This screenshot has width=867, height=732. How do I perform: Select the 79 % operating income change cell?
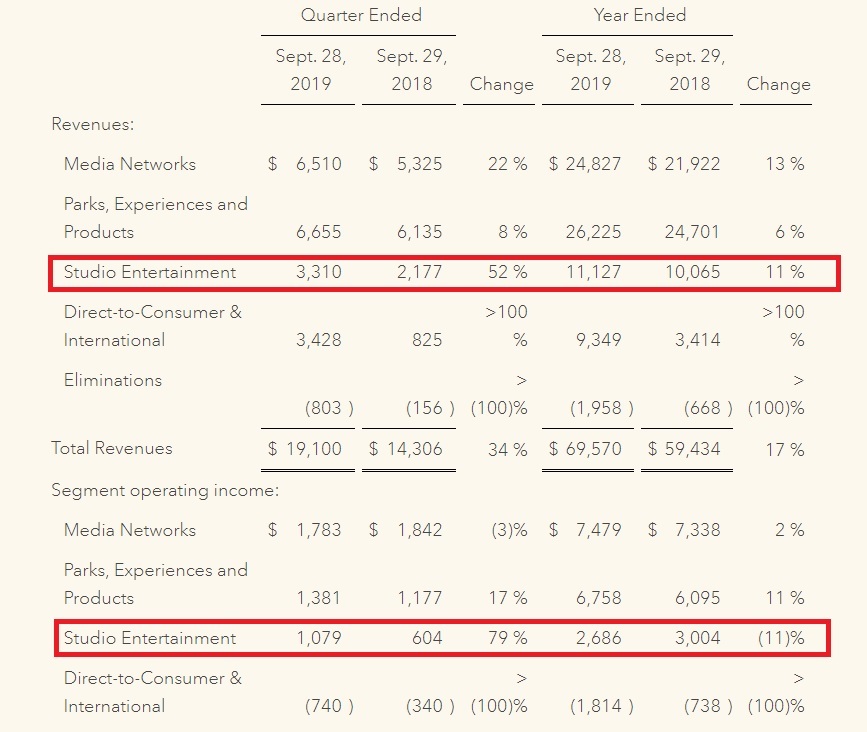(507, 638)
